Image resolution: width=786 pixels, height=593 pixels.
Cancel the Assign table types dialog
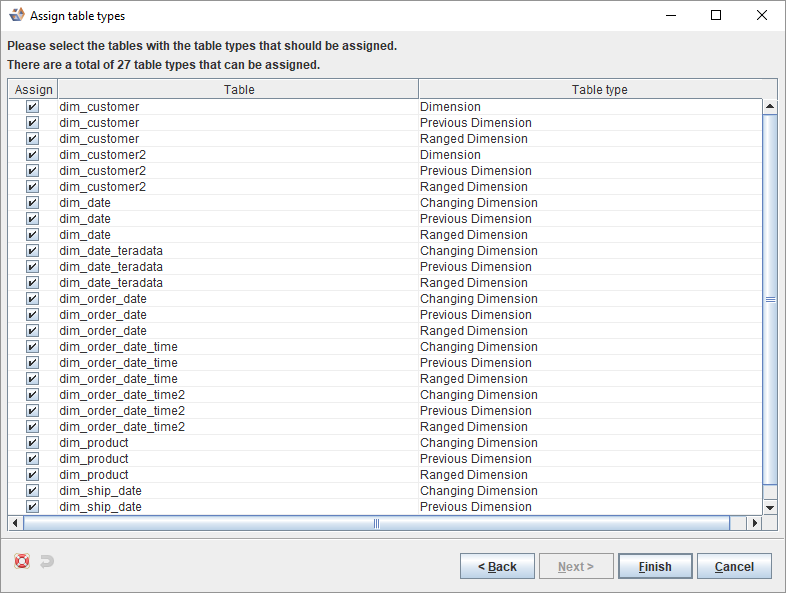(x=734, y=566)
